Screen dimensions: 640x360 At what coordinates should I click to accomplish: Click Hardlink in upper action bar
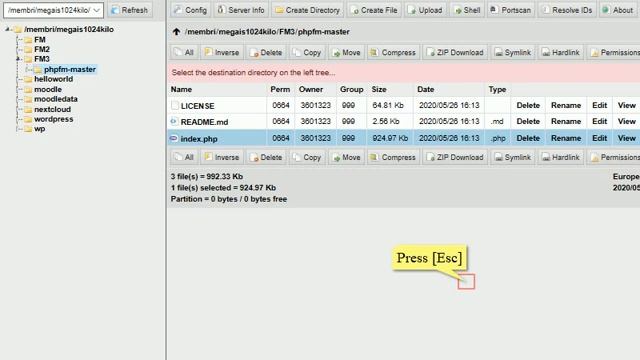(561, 52)
